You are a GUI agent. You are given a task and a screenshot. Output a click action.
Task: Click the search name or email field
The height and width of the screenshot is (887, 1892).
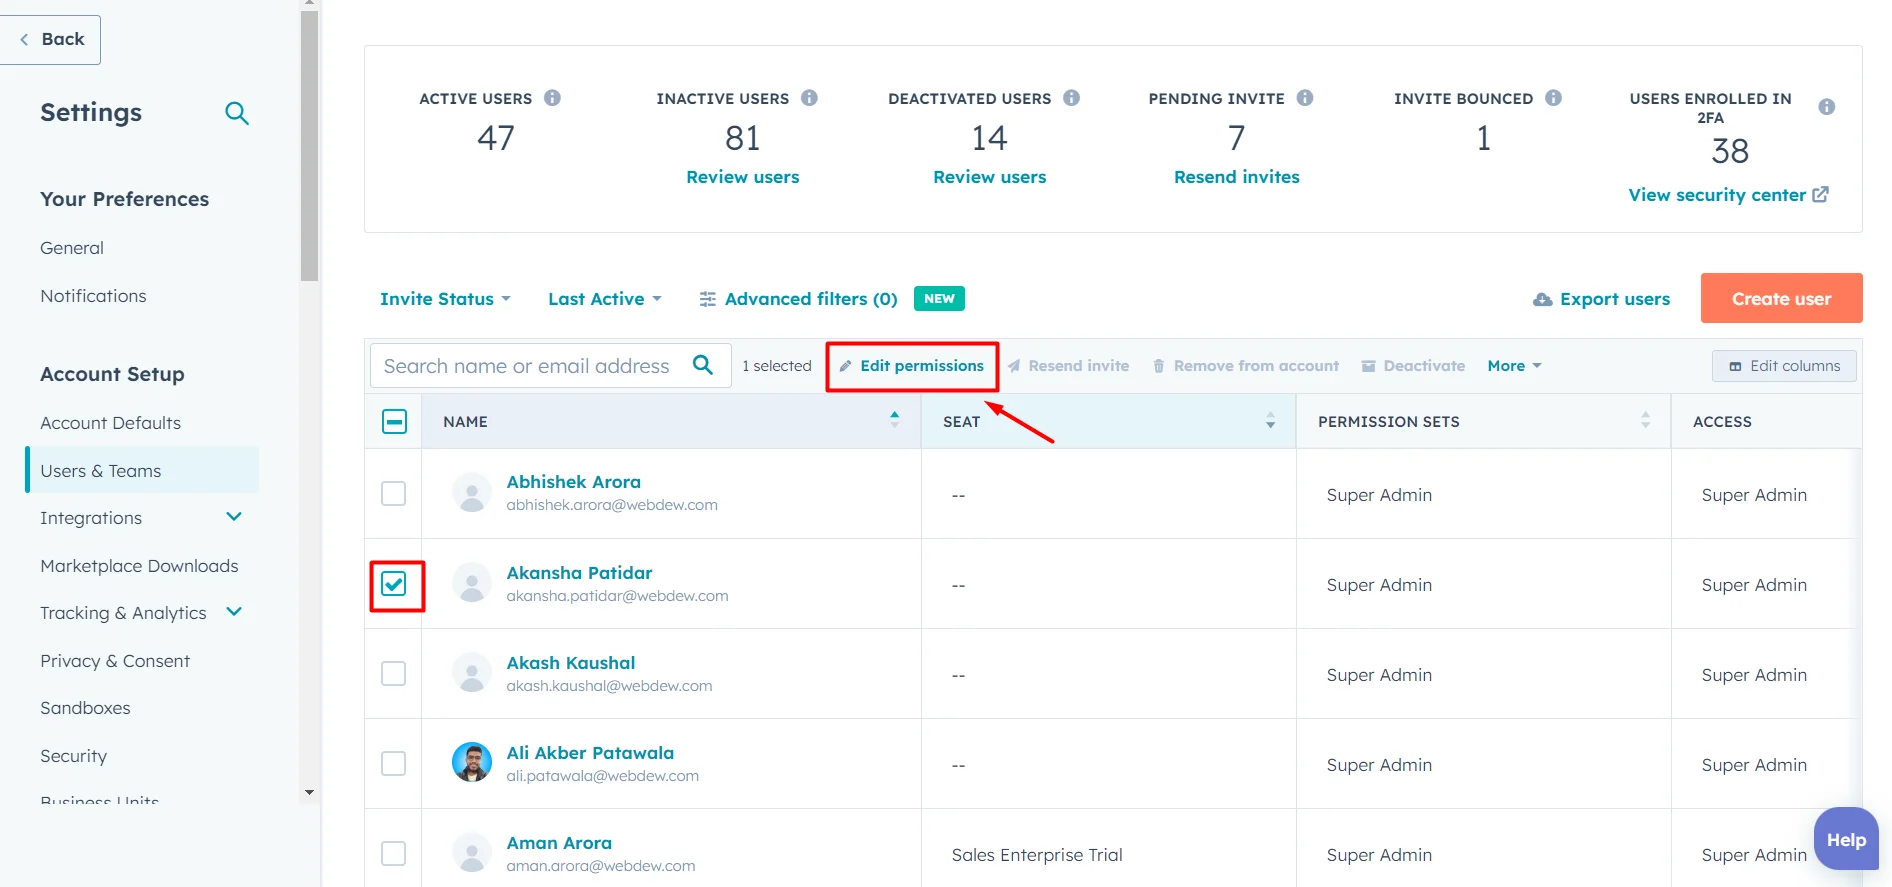(x=527, y=366)
